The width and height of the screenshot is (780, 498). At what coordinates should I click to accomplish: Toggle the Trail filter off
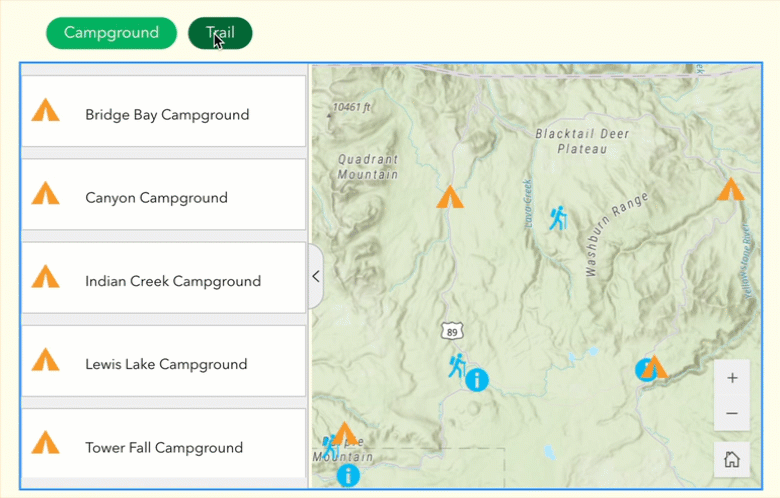(x=220, y=33)
